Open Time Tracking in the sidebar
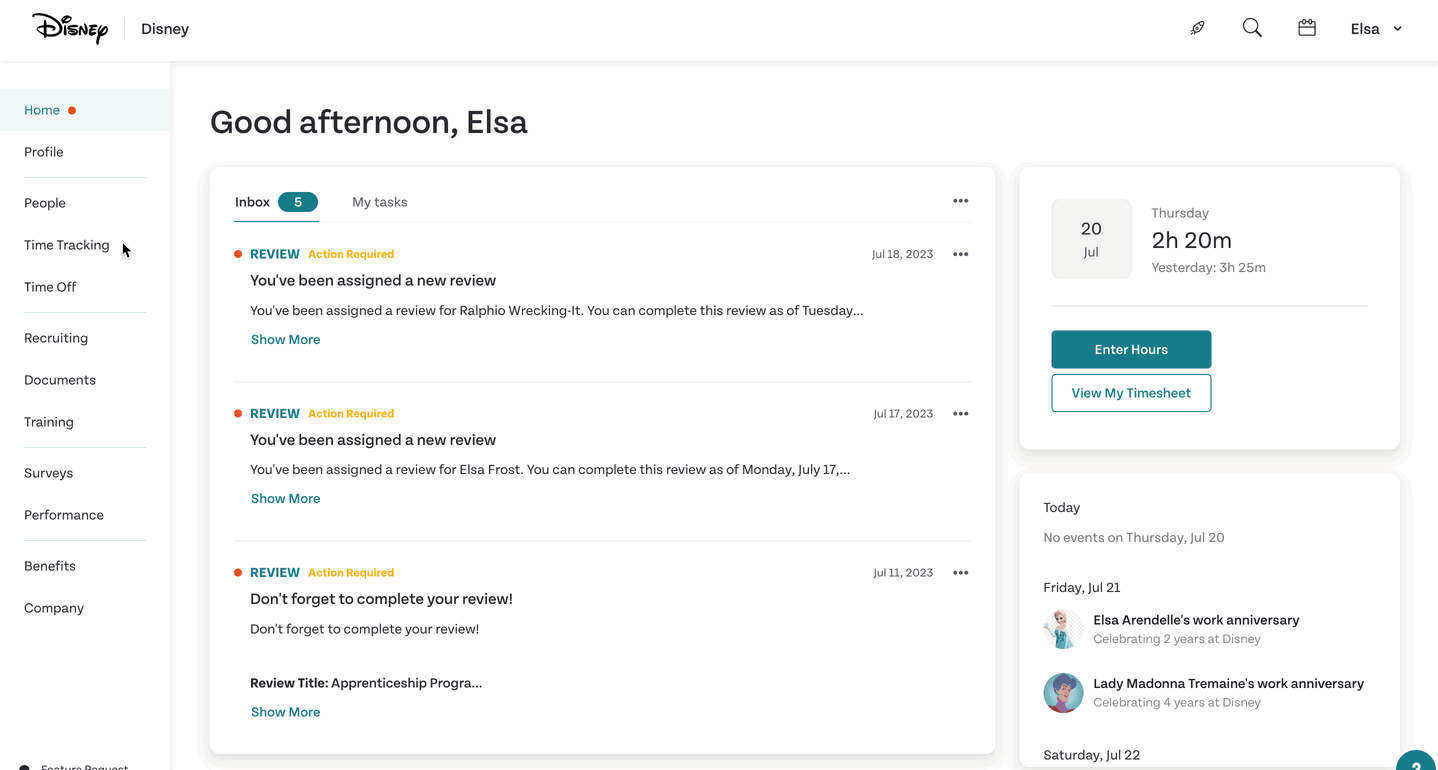 pos(67,245)
